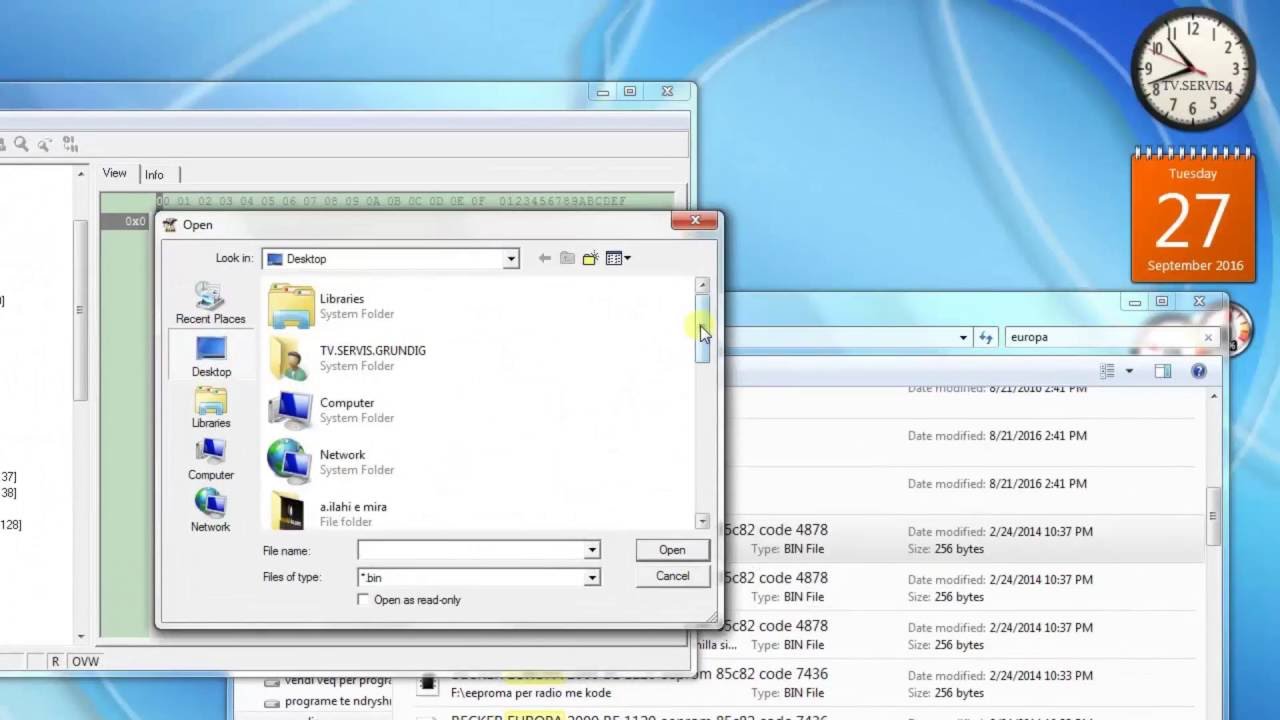Switch to the Info tab in hex editor

[154, 174]
